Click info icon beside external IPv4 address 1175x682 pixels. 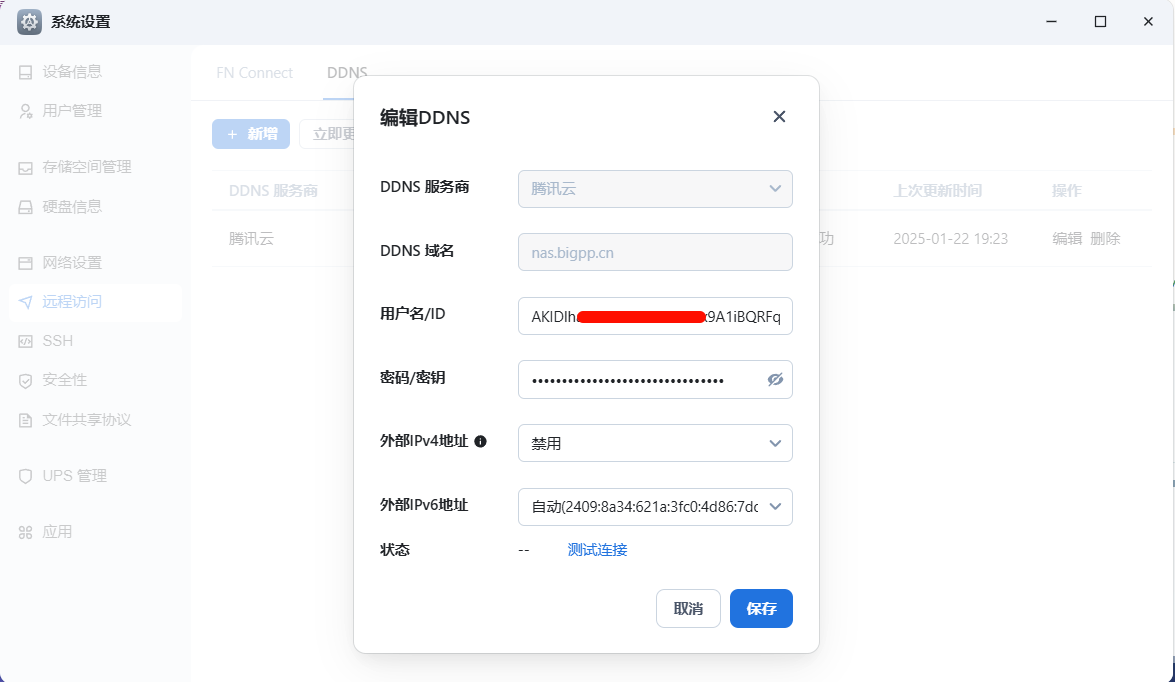pos(480,441)
